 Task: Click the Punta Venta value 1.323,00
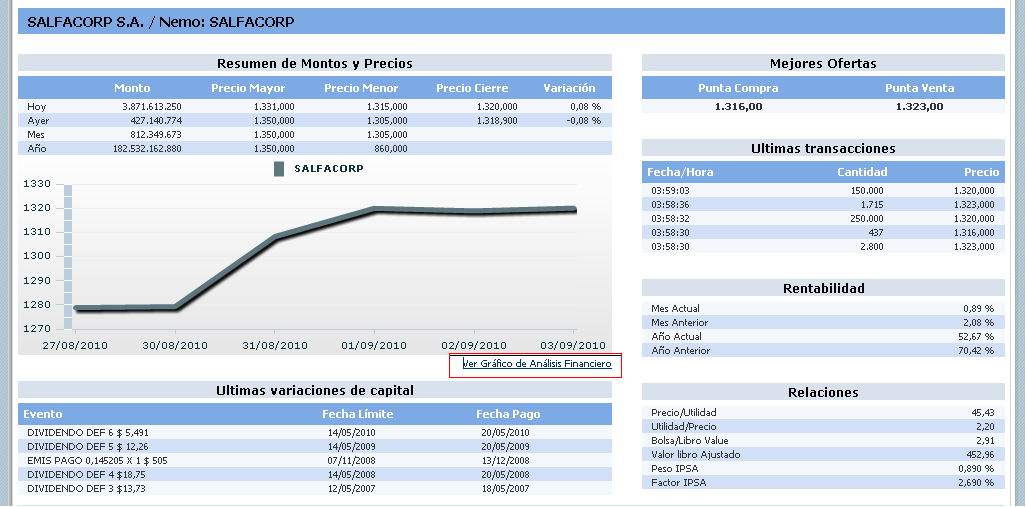pyautogui.click(x=920, y=107)
